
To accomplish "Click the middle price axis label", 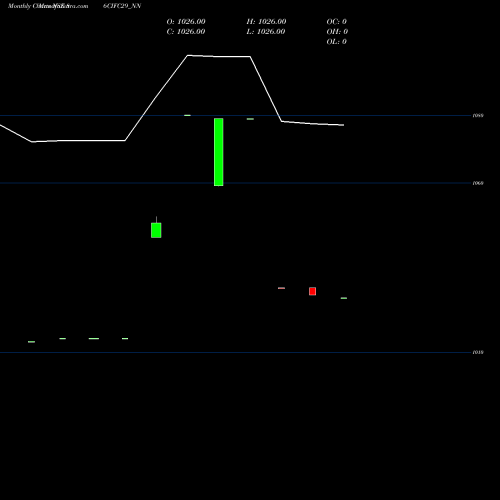I will coord(478,183).
